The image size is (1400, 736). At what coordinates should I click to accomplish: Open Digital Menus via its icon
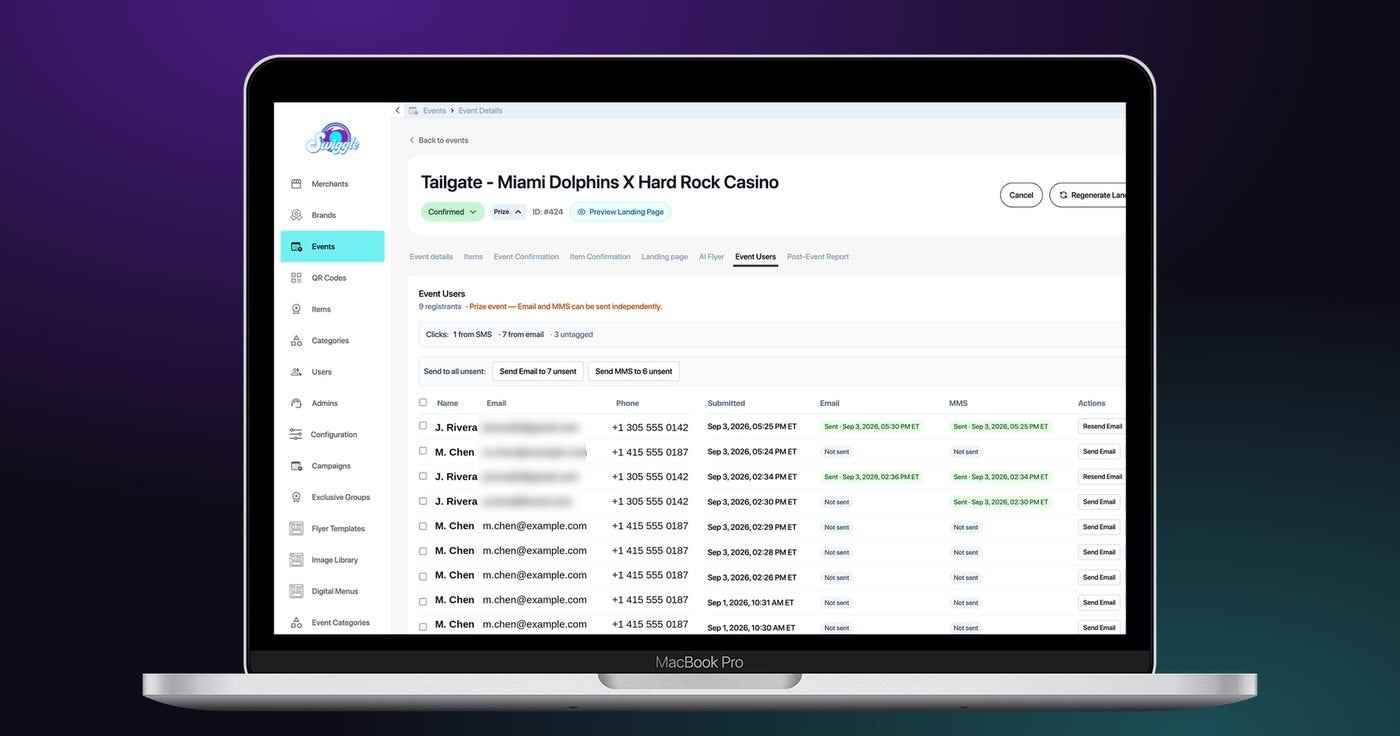click(296, 591)
